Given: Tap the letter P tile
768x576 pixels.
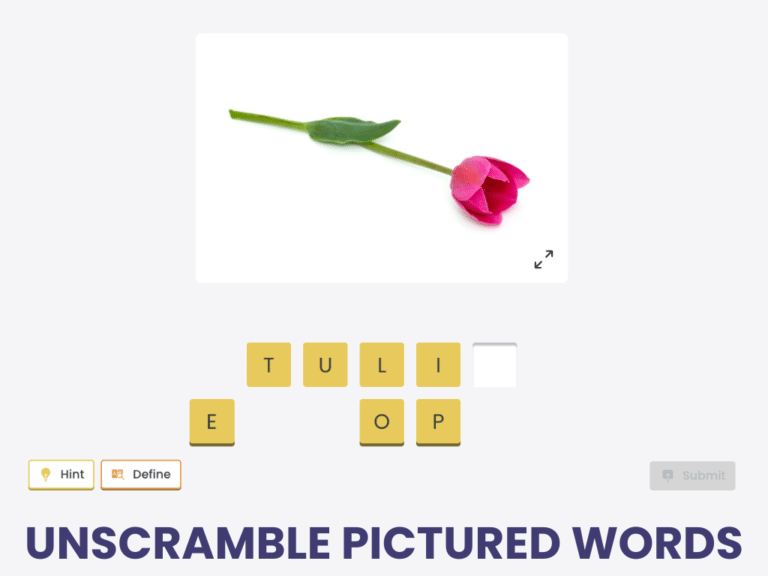Looking at the screenshot, I should (438, 421).
